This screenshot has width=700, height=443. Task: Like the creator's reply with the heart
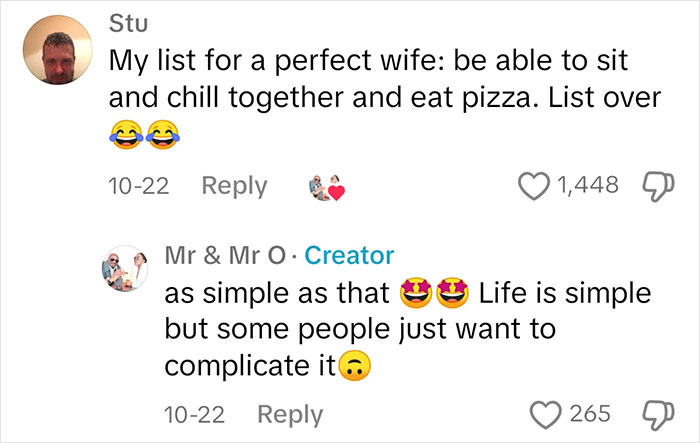click(547, 413)
